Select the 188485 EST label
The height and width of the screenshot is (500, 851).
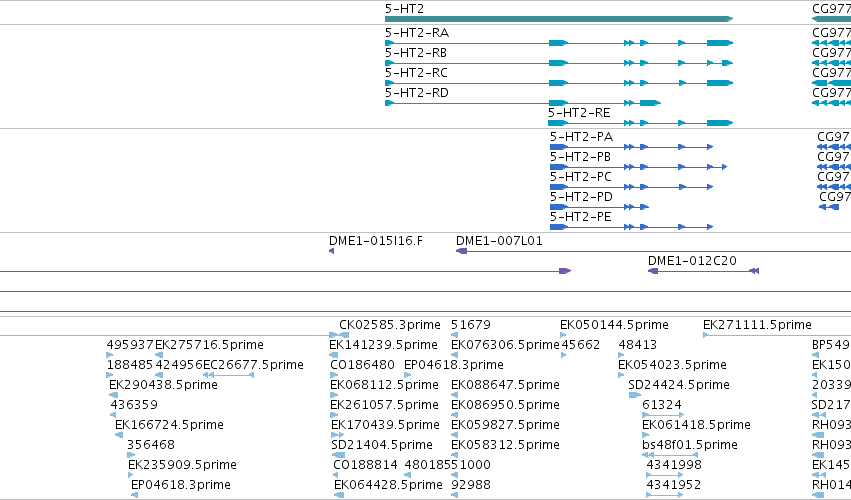[x=130, y=365]
